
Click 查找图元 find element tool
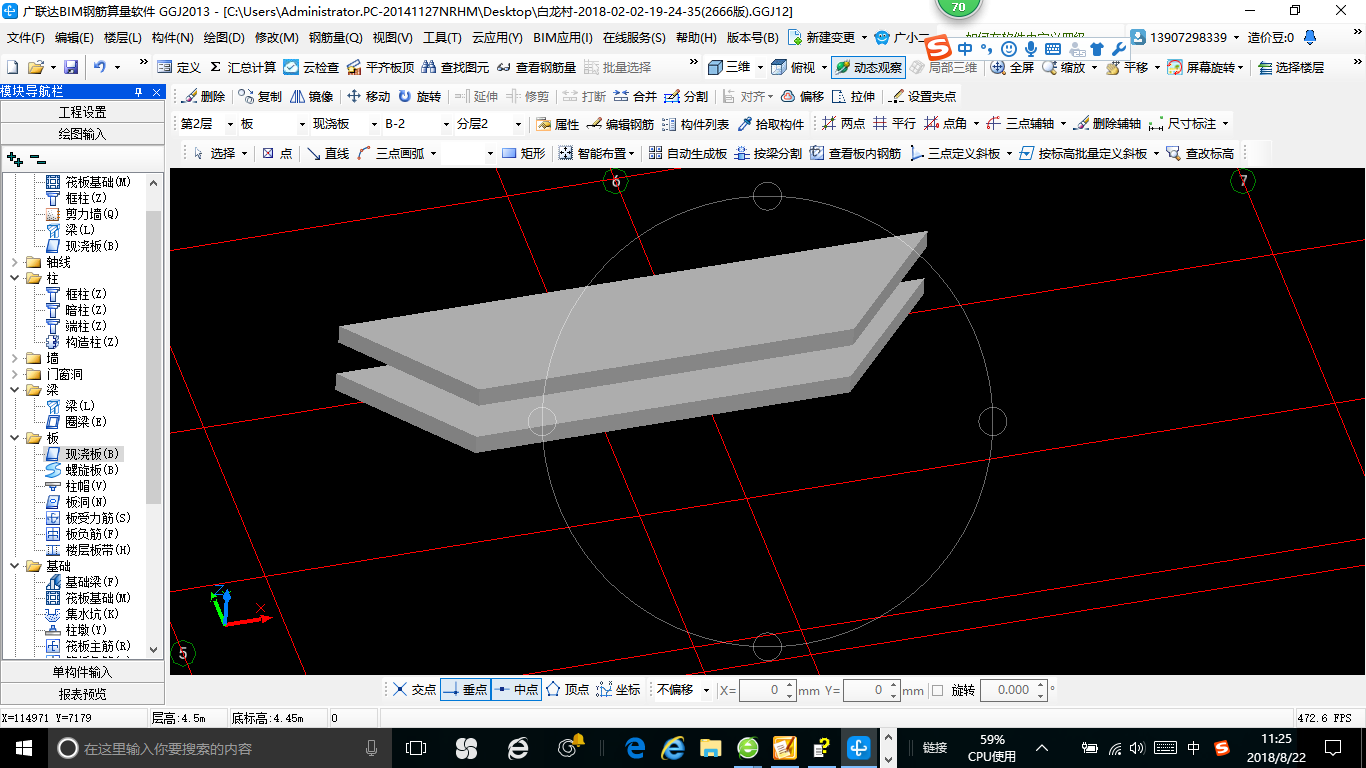click(x=455, y=67)
